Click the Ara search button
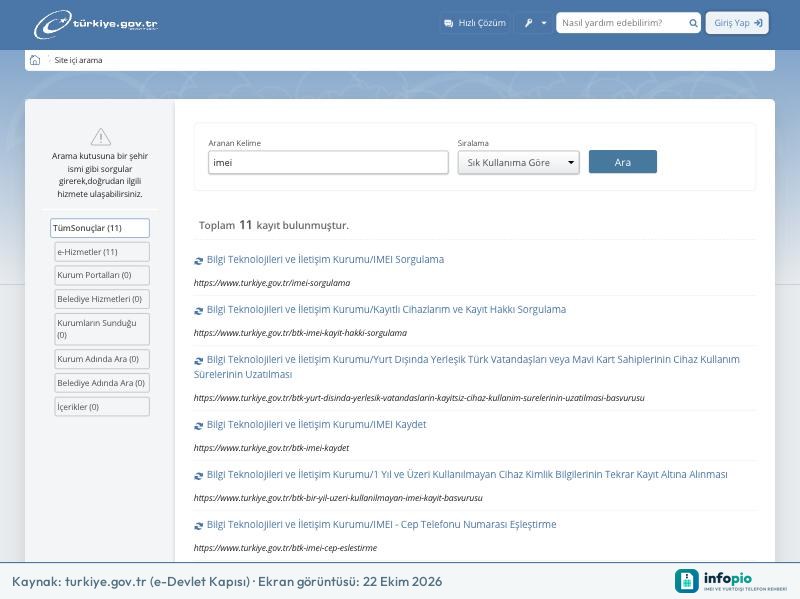The width and height of the screenshot is (800, 599). [x=622, y=162]
